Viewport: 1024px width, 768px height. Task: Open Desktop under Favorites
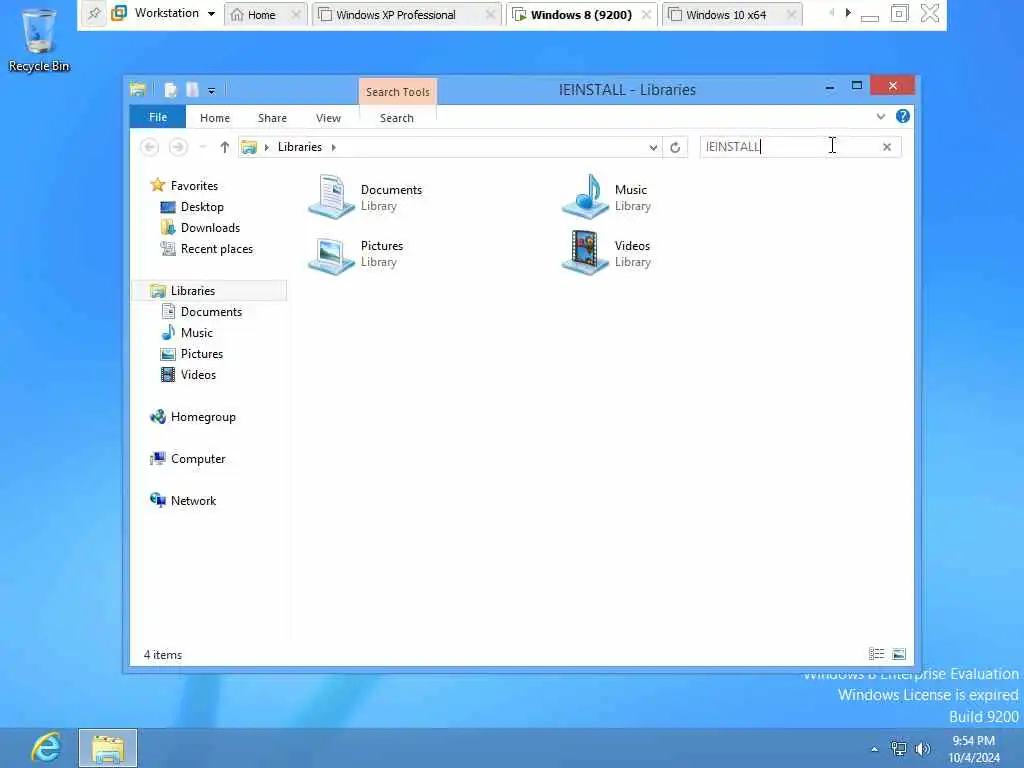[x=202, y=206]
